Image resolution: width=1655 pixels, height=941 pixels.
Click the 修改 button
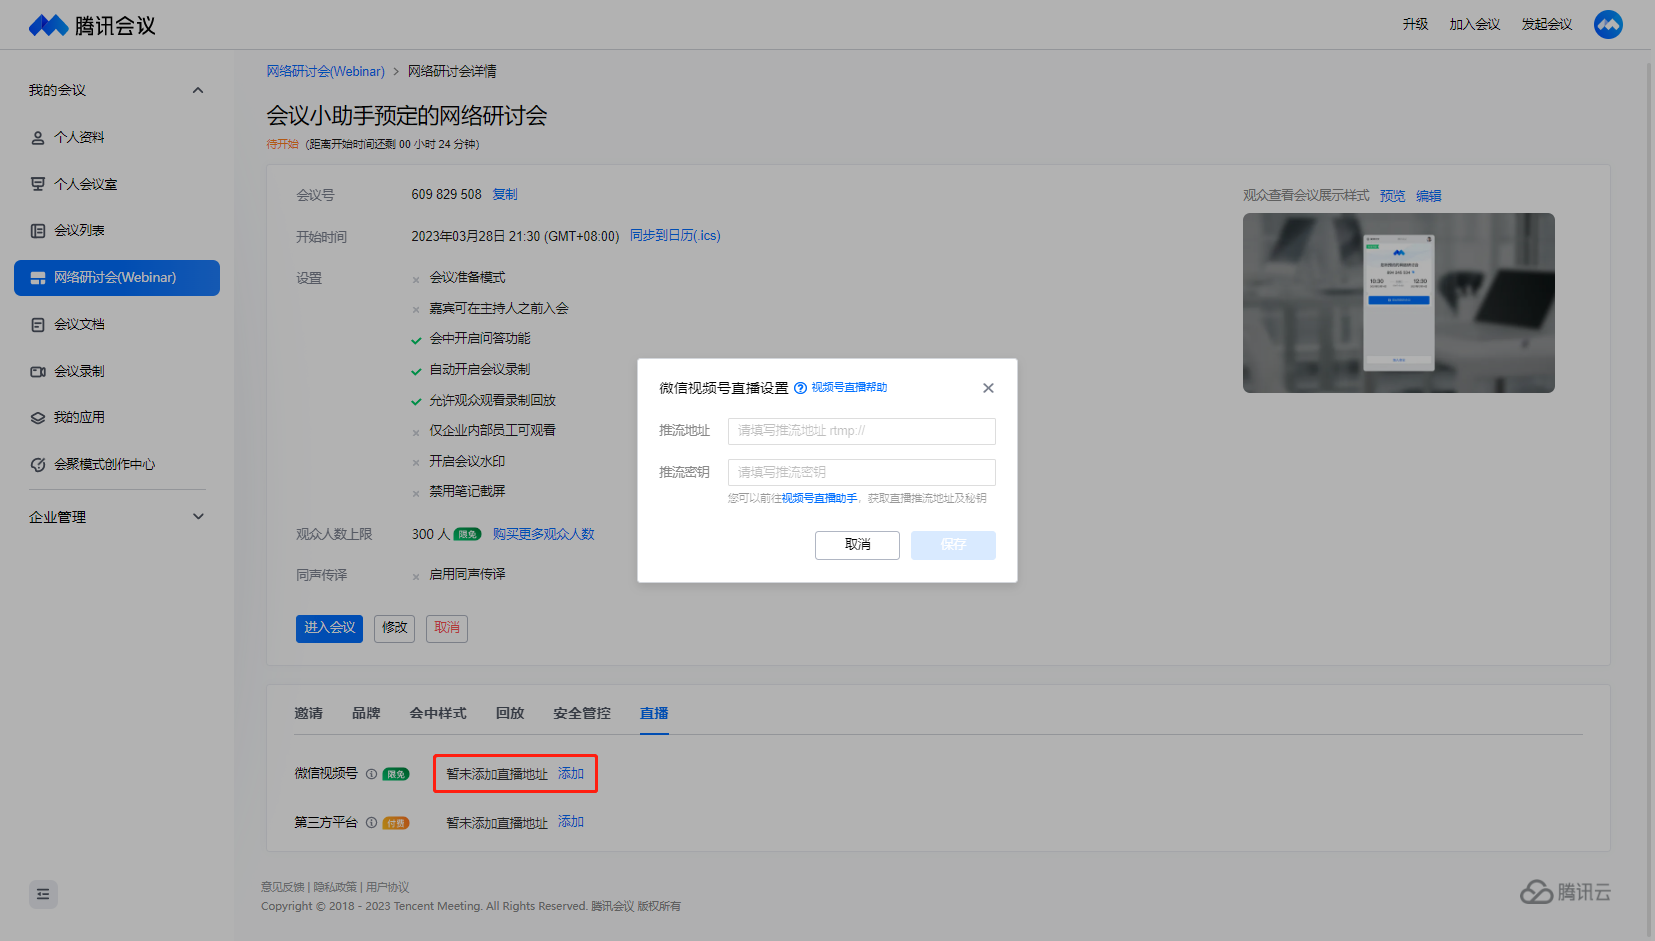pyautogui.click(x=395, y=628)
